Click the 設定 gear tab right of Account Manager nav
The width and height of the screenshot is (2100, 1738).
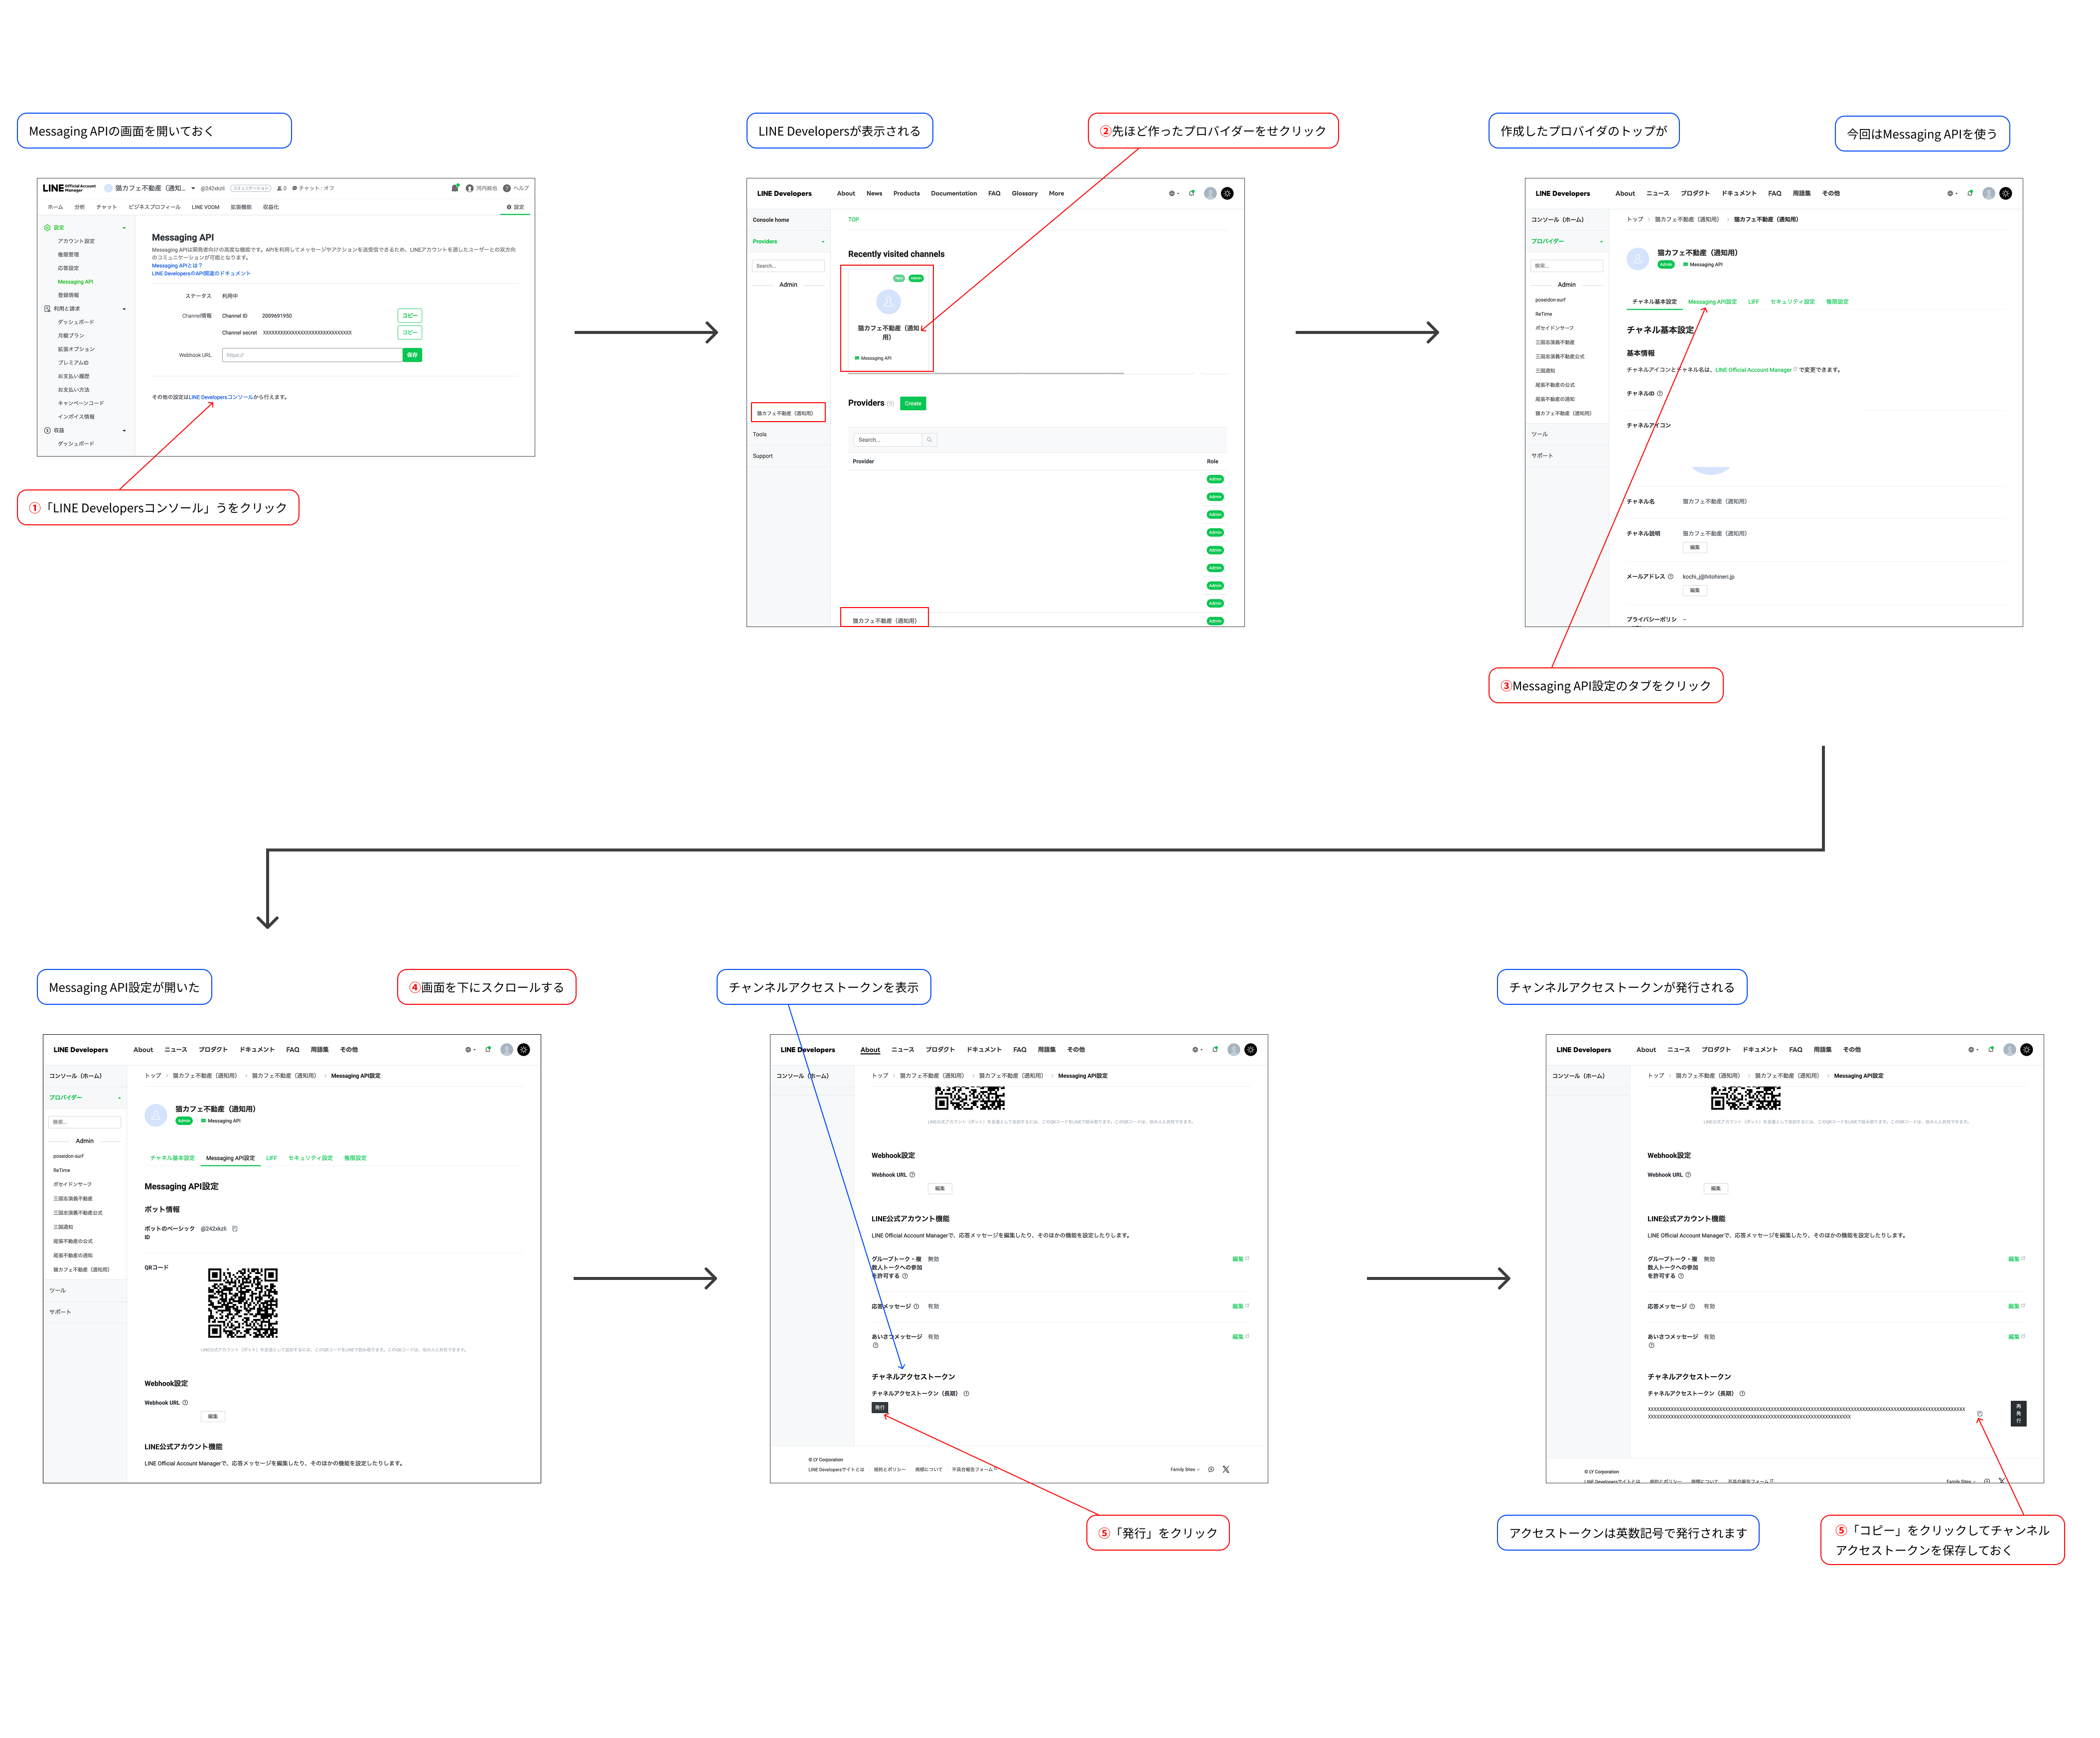pyautogui.click(x=515, y=207)
